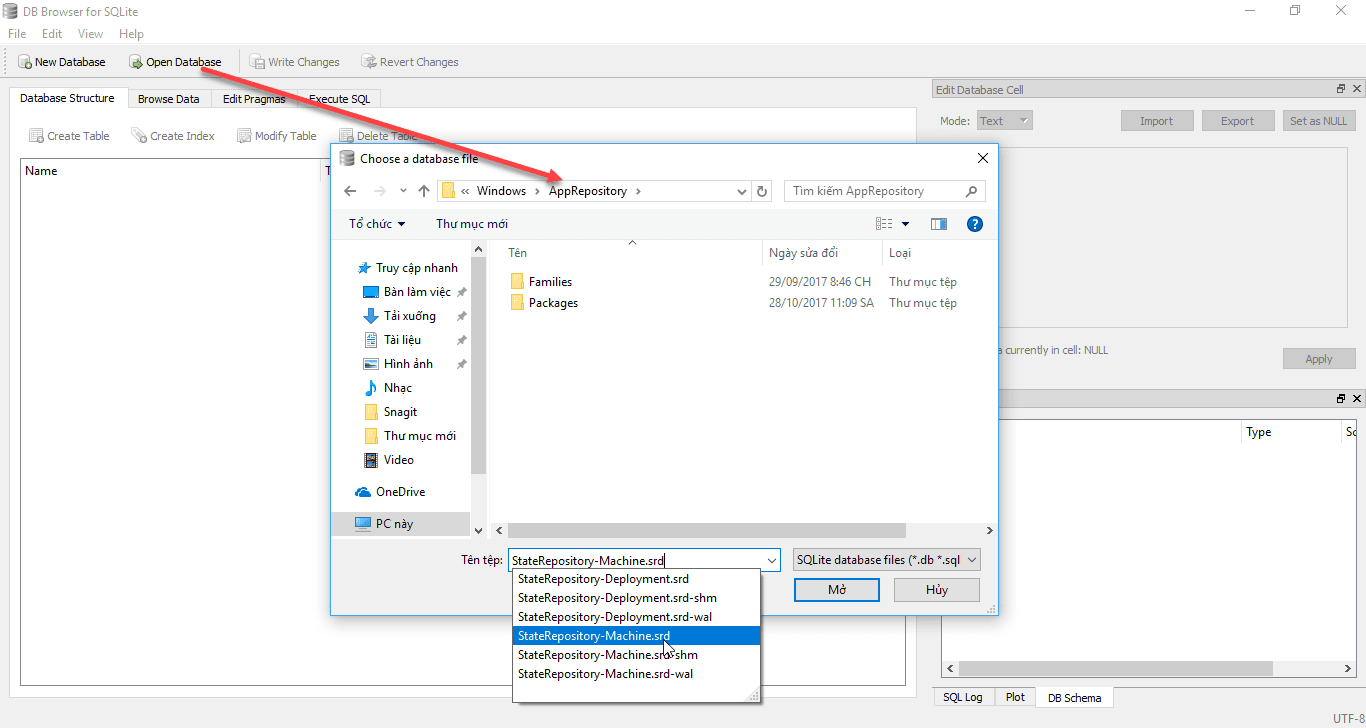Switch to Database Structure tab
The height and width of the screenshot is (728, 1366).
point(67,98)
